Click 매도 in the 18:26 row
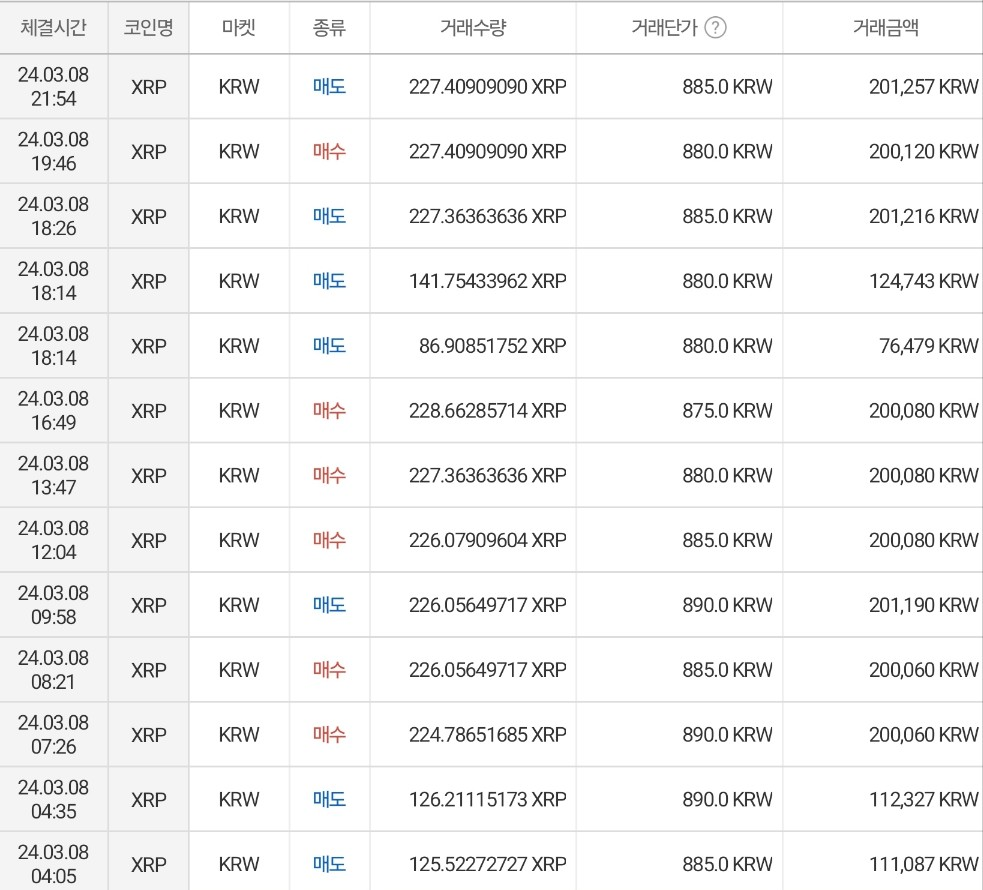Screen dimensions: 983x890 coord(329,216)
